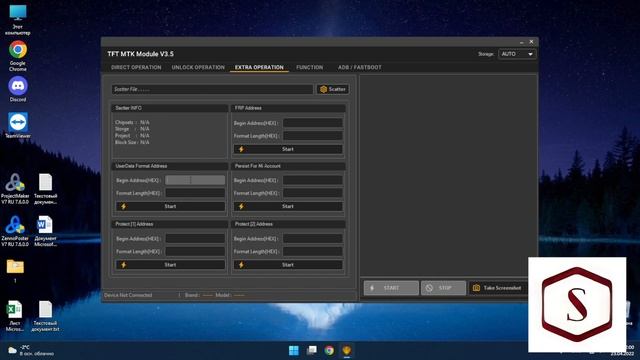The width and height of the screenshot is (640, 360).
Task: Click lightning icon in Protect [1] Start
Action: (124, 265)
